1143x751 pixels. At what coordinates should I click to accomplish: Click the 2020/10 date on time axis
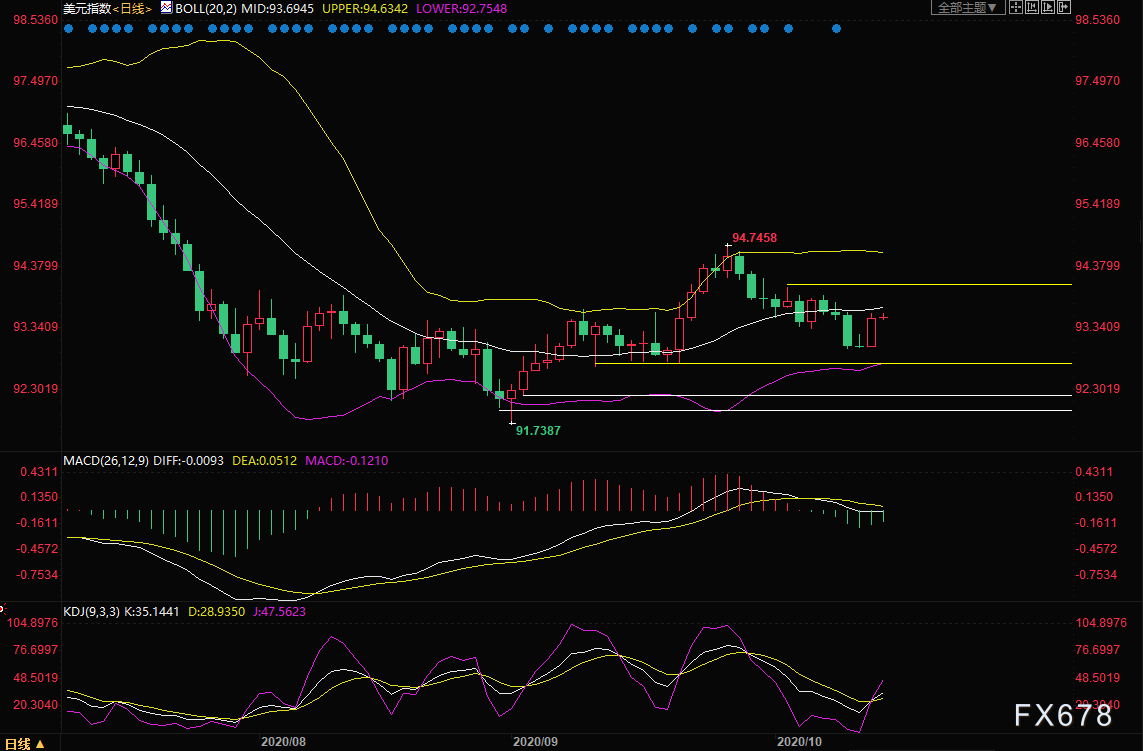point(799,742)
